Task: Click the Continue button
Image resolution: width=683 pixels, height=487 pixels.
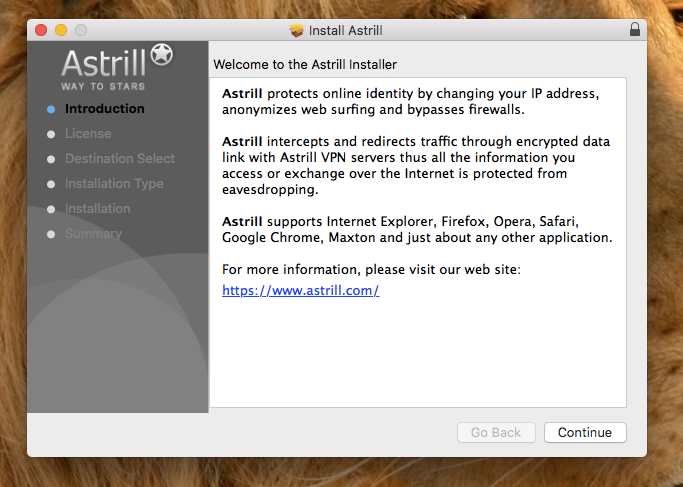Action: tap(585, 433)
